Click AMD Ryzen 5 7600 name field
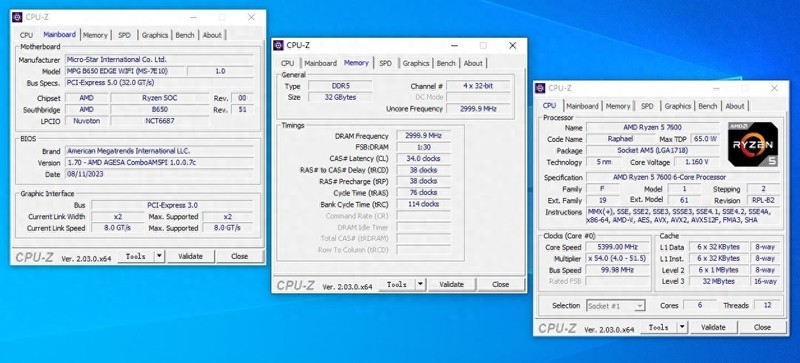The image size is (800, 363). 652,127
